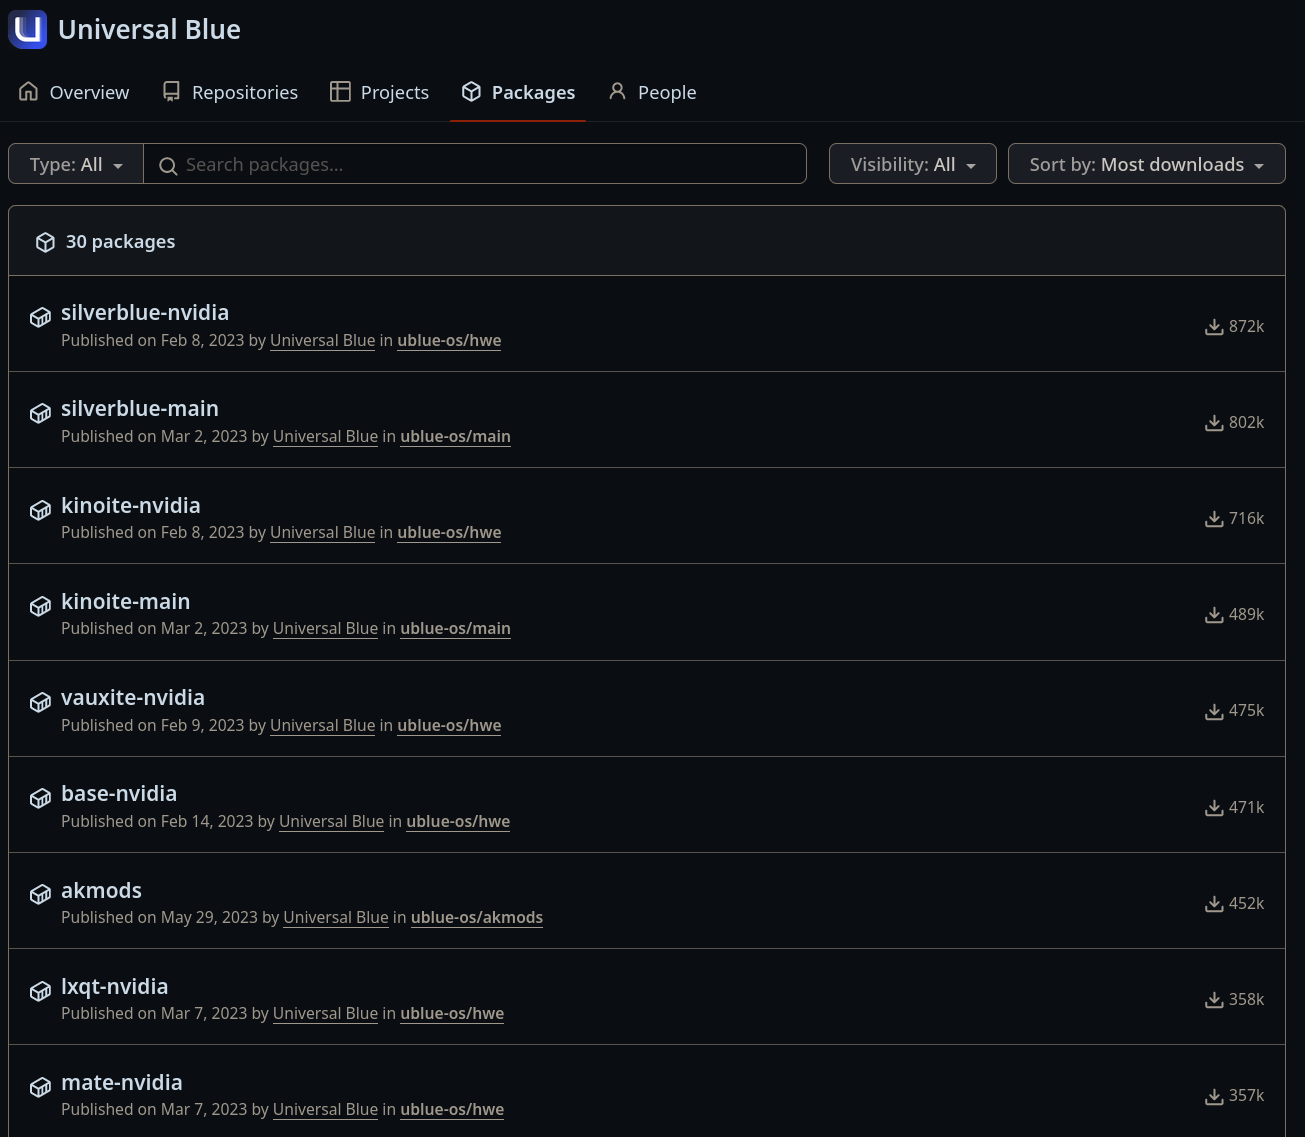Click the cube icon beside 30 packages

pyautogui.click(x=45, y=242)
